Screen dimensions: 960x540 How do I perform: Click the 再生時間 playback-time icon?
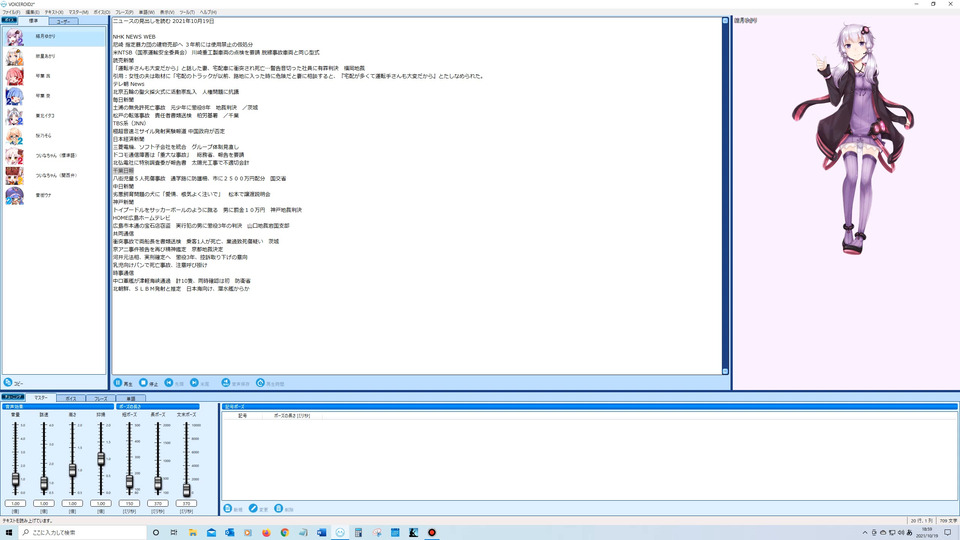[260, 383]
